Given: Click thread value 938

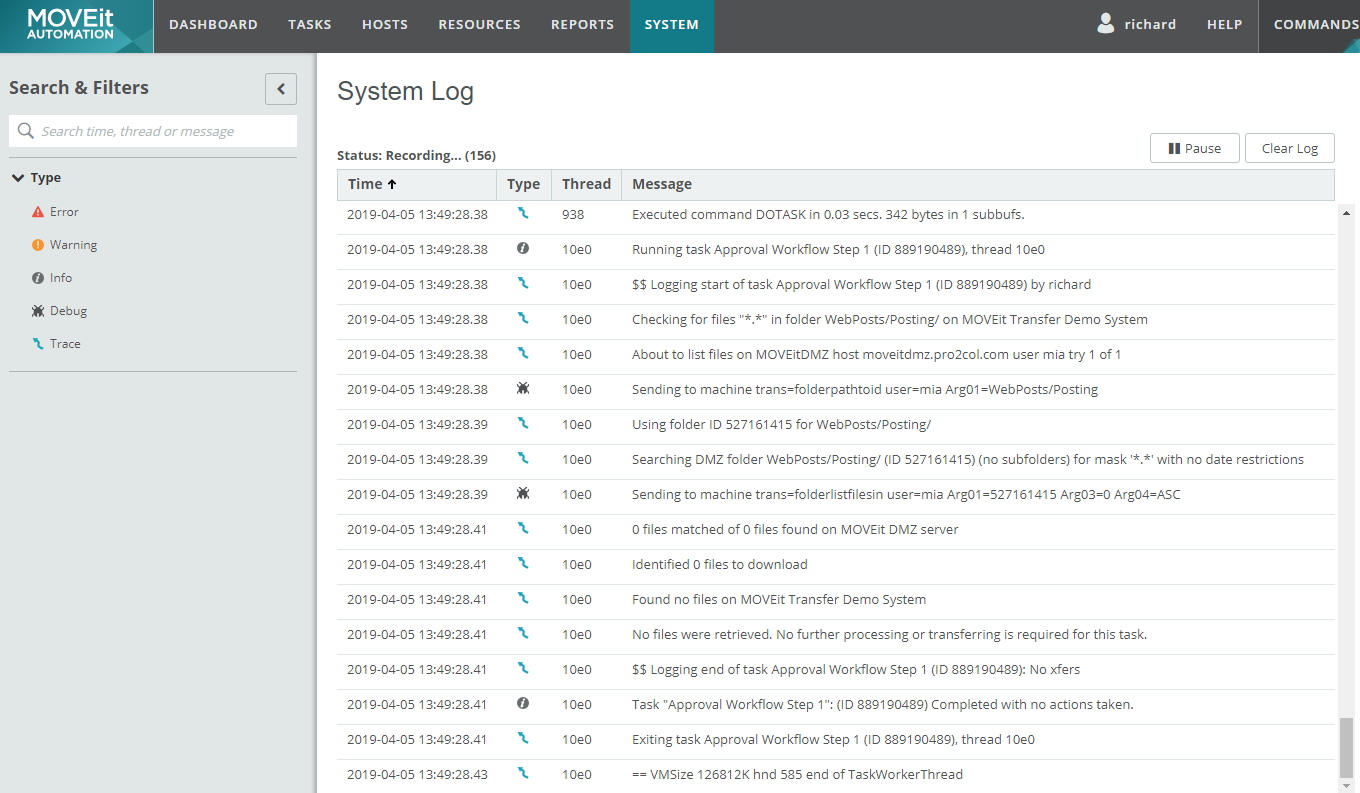Looking at the screenshot, I should pyautogui.click(x=573, y=214).
